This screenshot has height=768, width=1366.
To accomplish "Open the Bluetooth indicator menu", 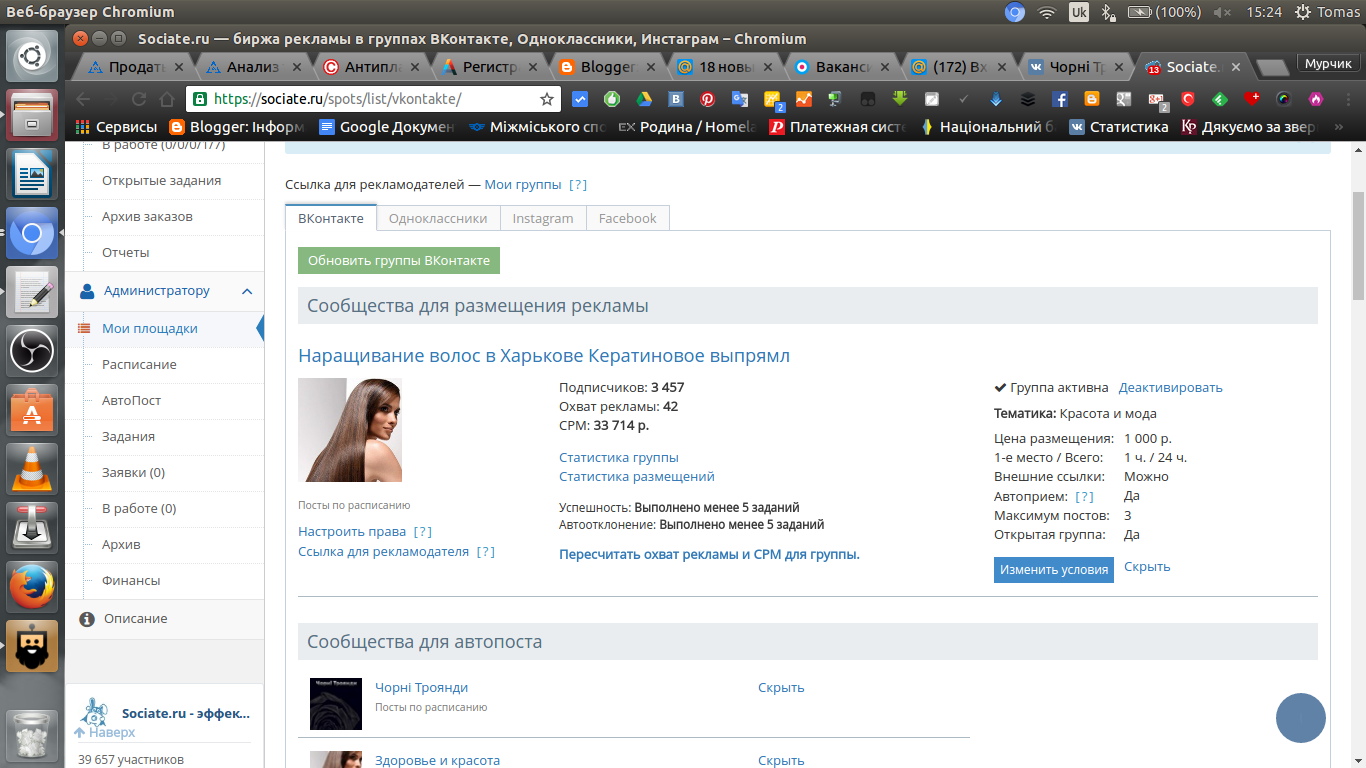I will [x=1108, y=12].
